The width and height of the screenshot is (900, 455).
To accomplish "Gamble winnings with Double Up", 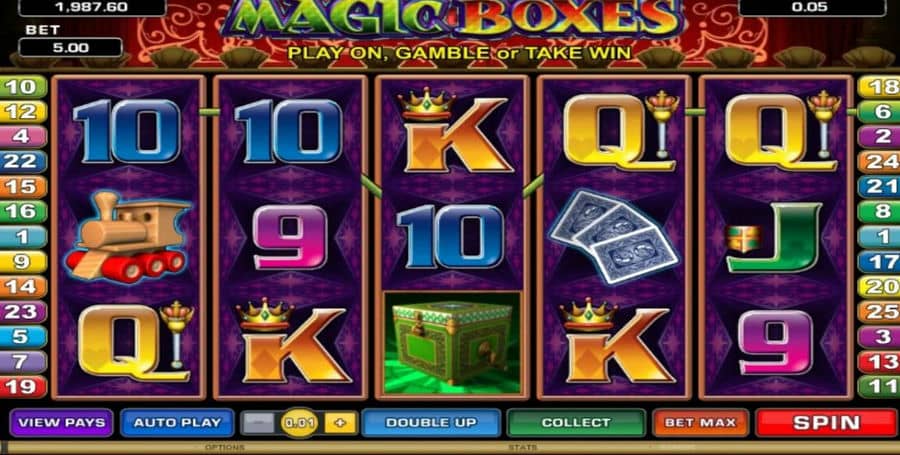I will 431,423.
